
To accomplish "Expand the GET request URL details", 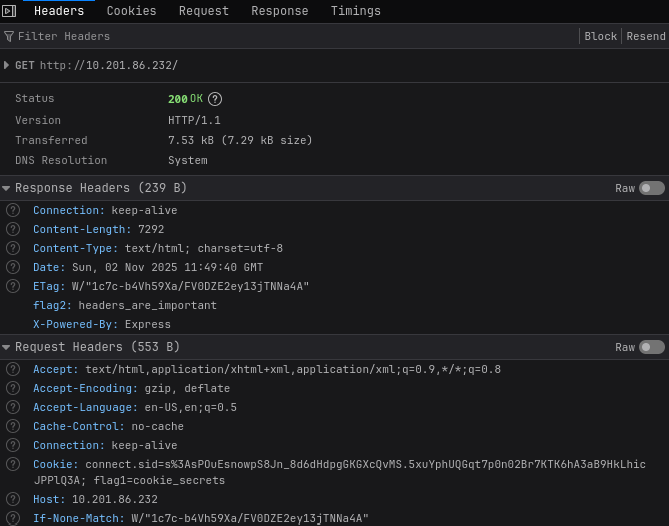I will point(7,65).
